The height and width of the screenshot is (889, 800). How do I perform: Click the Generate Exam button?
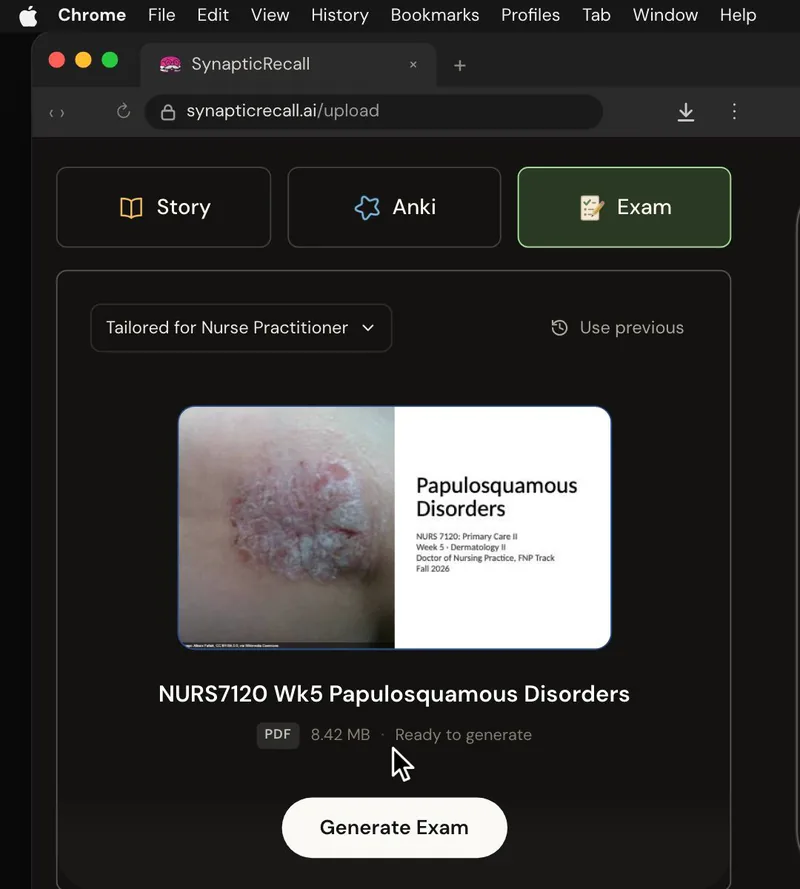(x=394, y=828)
